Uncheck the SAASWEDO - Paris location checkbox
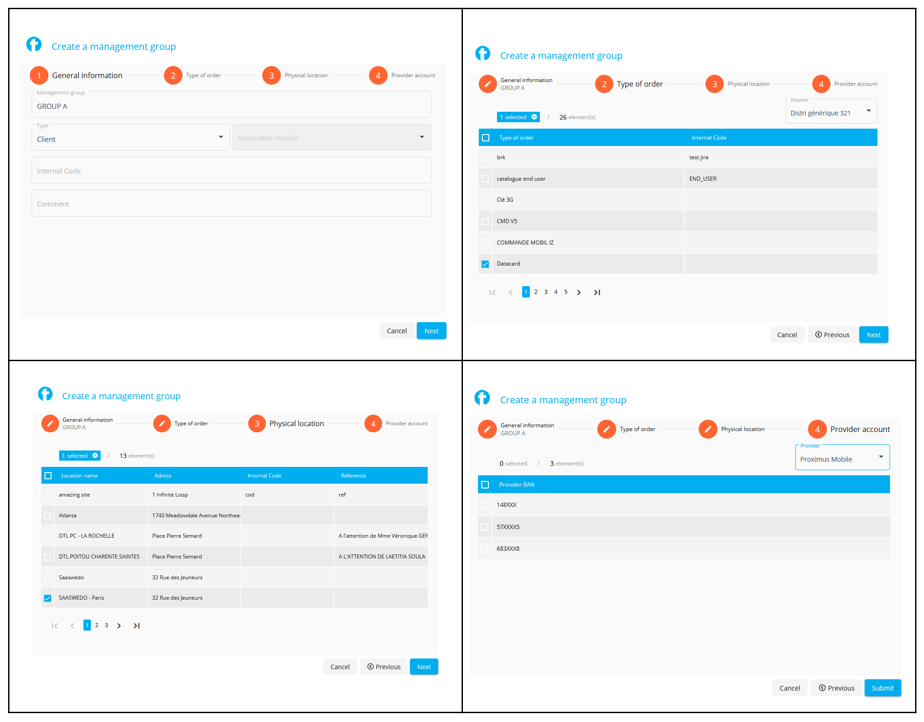The width and height of the screenshot is (924, 722). click(48, 598)
